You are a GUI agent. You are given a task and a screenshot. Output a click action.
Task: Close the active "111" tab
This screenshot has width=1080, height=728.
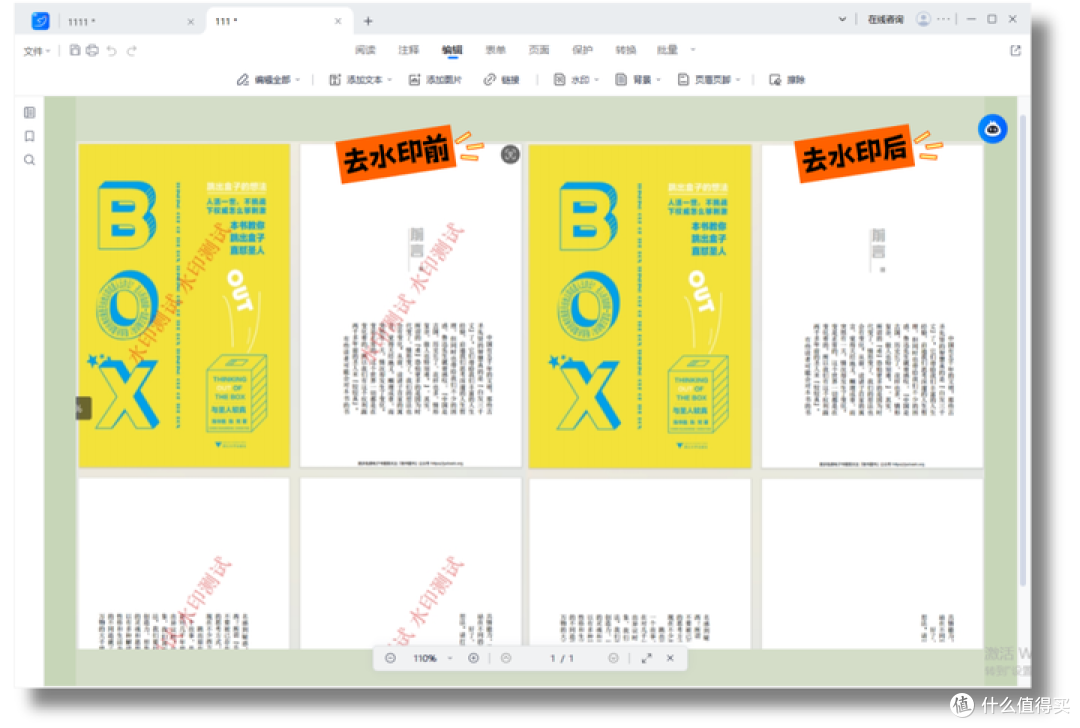tap(338, 21)
